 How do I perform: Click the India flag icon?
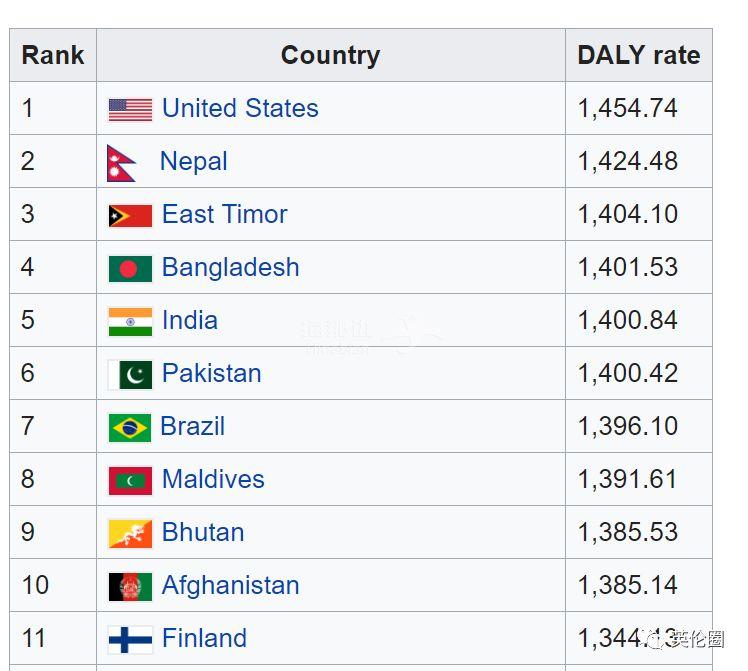click(x=130, y=322)
